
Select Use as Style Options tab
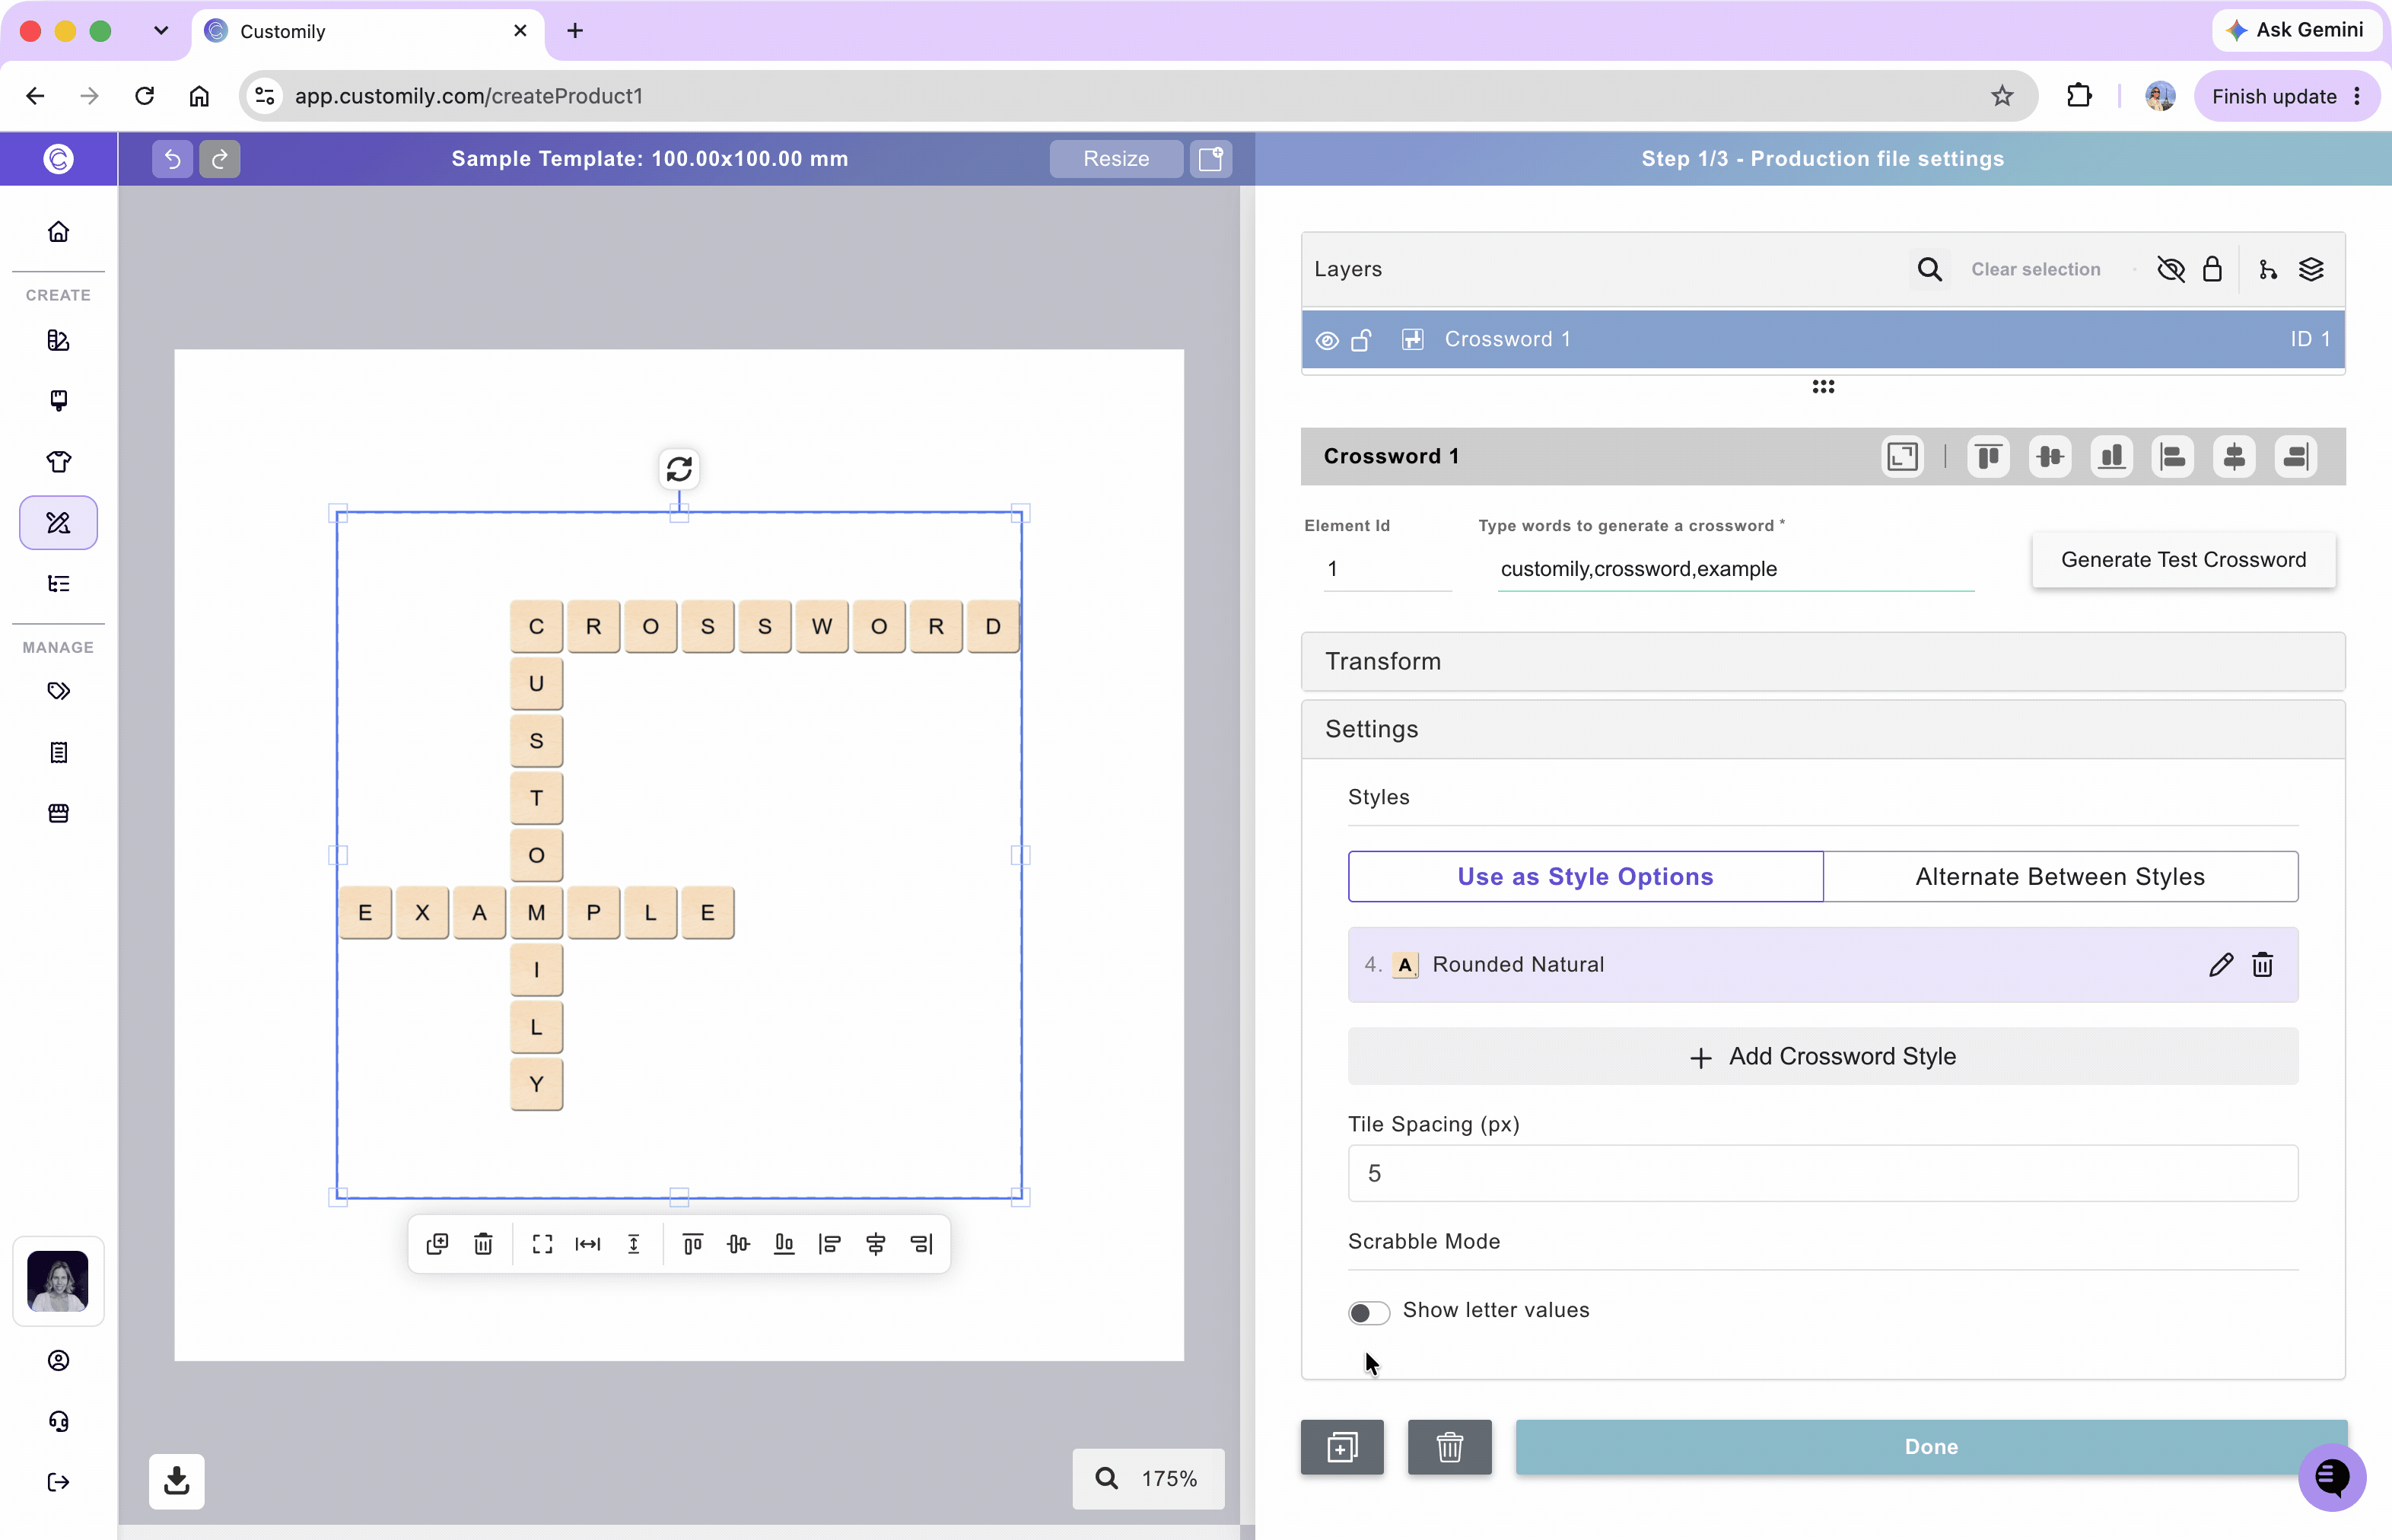tap(1586, 876)
